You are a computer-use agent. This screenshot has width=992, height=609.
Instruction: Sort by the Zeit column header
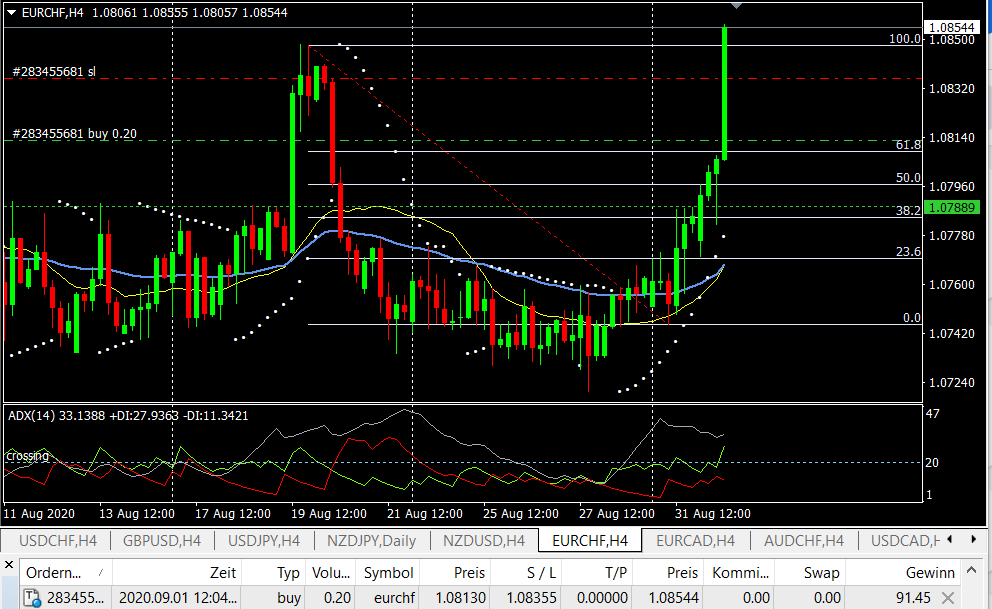177,573
